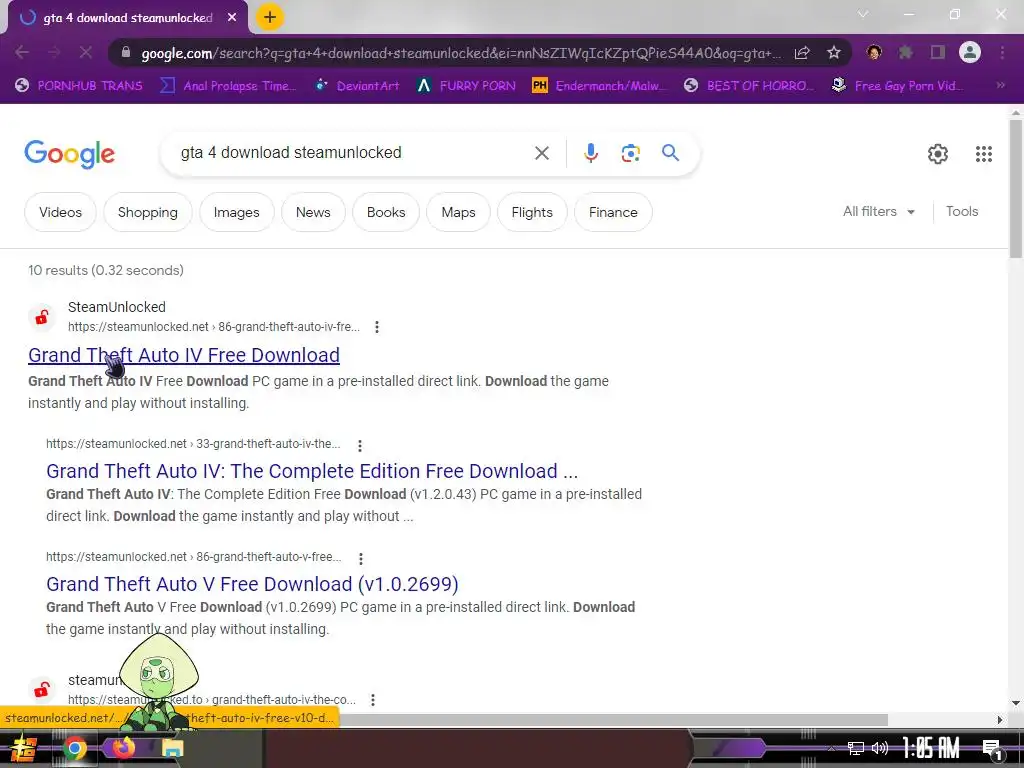This screenshot has height=768, width=1024.
Task: Open network icon in system tray
Action: pyautogui.click(x=855, y=748)
